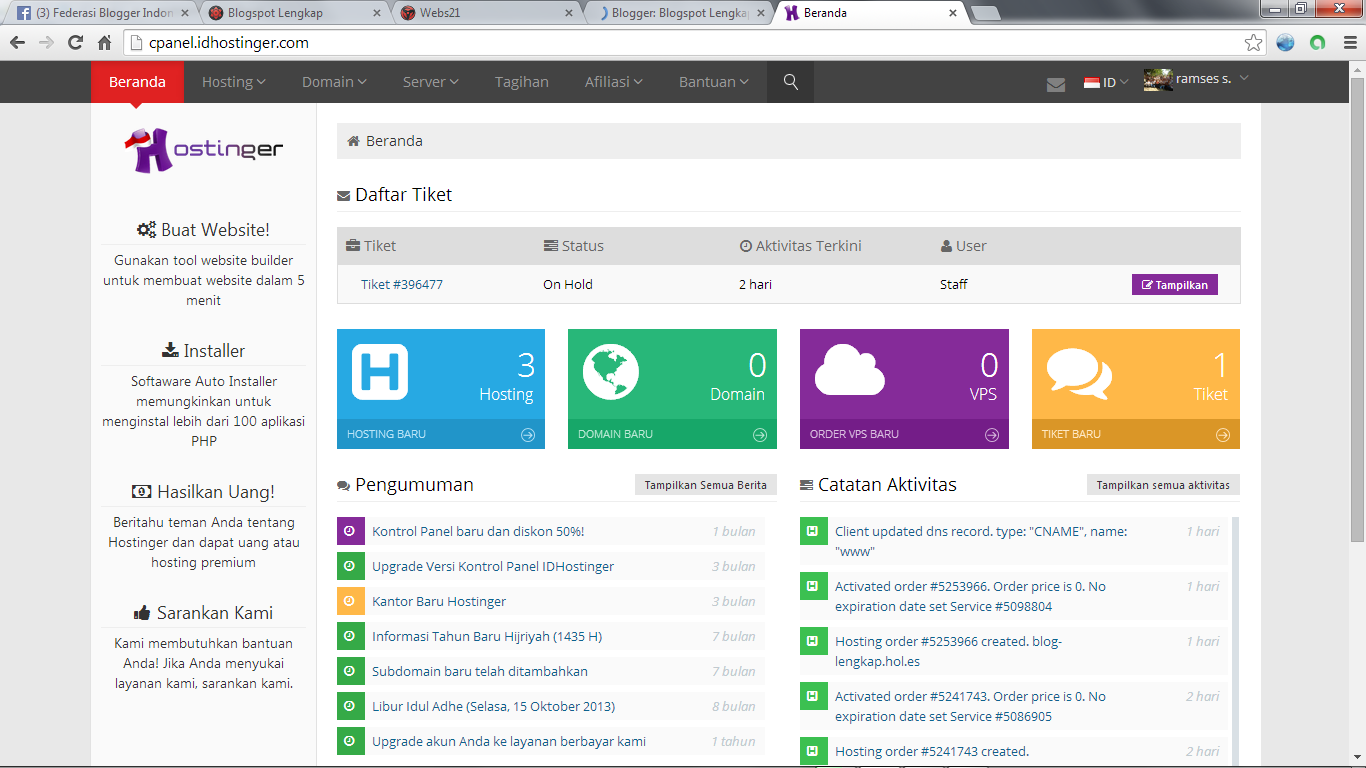Open Hasilkan Uang! sidebar link
1366x768 pixels.
click(203, 492)
